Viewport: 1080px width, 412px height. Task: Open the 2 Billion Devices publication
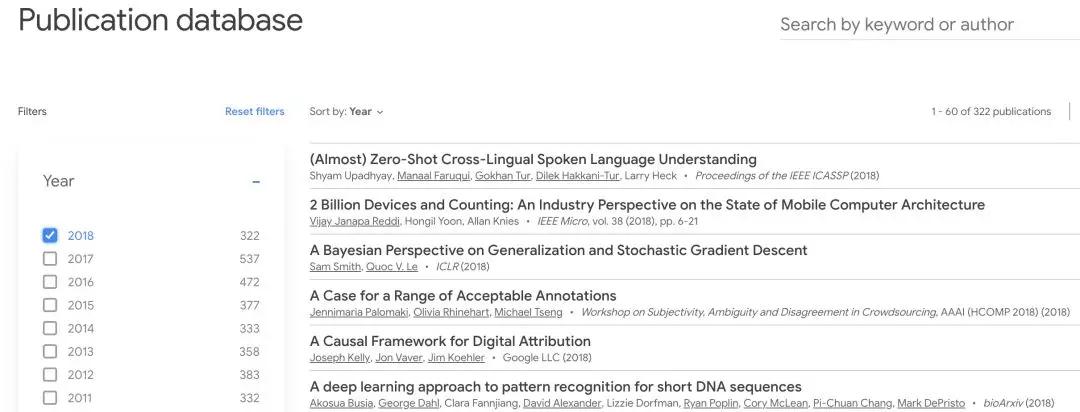tap(647, 205)
